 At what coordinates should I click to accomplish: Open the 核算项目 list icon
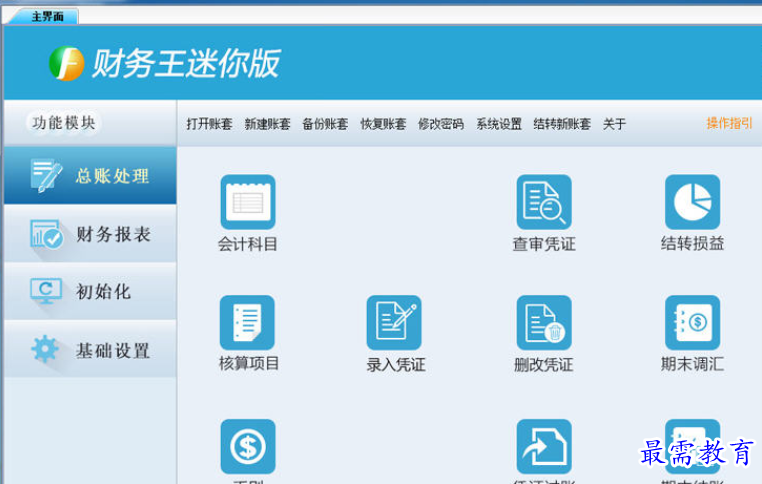click(x=247, y=323)
